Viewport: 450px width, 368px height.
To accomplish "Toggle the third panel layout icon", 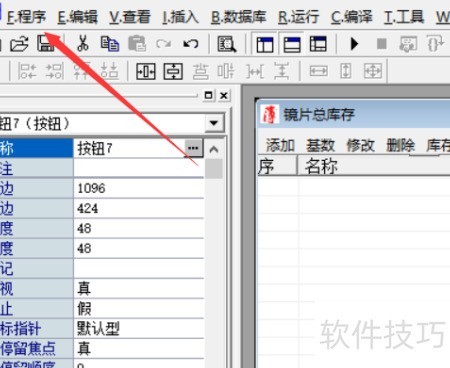I will click(318, 44).
